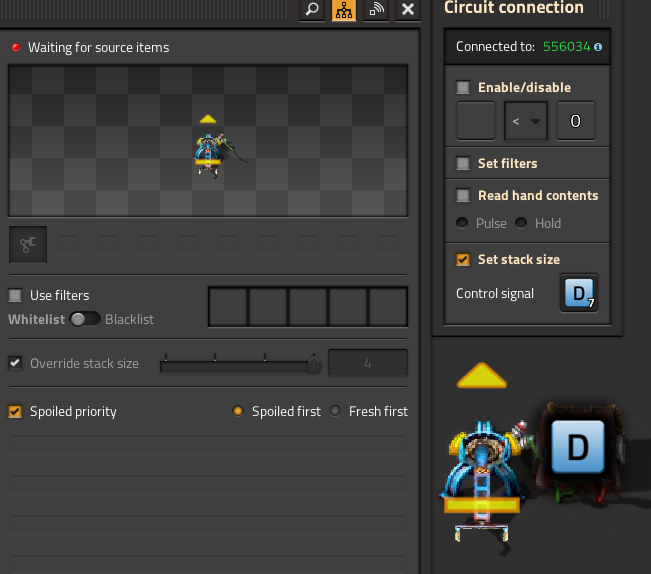Screen dimensions: 651x574
Task: Select the empty enable condition signal slot
Action: (475, 121)
